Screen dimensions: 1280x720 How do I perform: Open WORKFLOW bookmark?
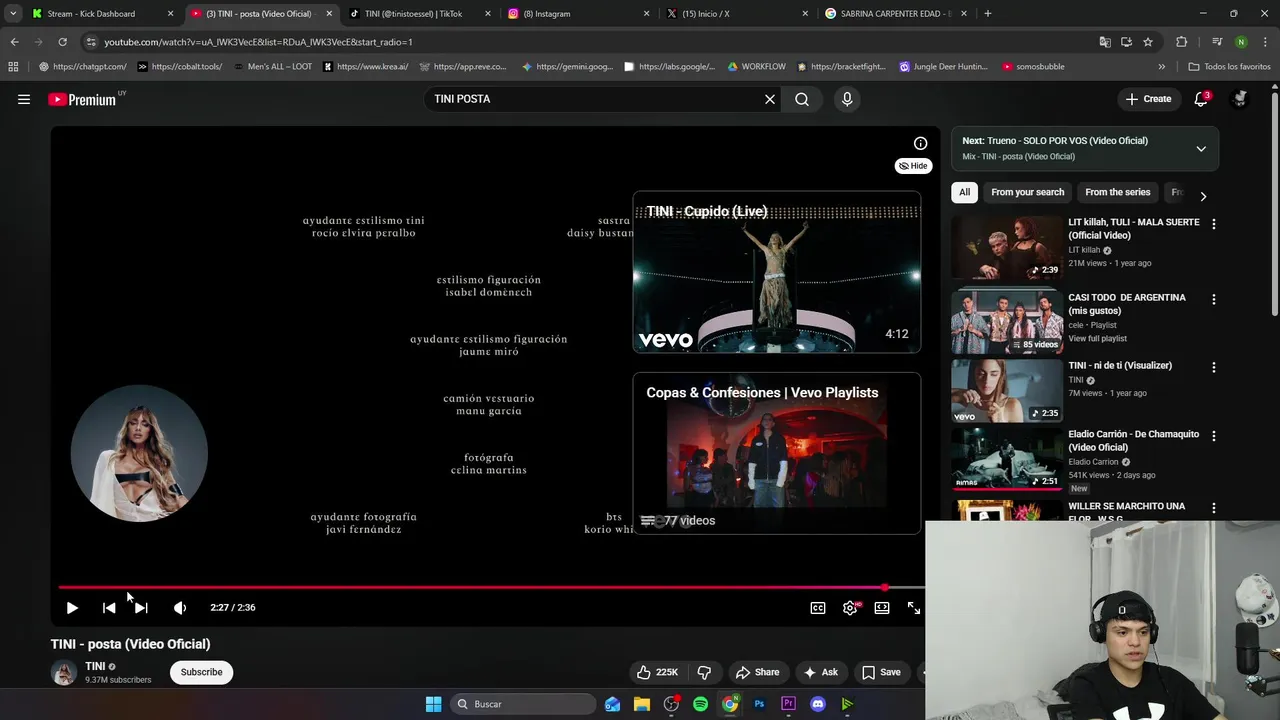756,67
